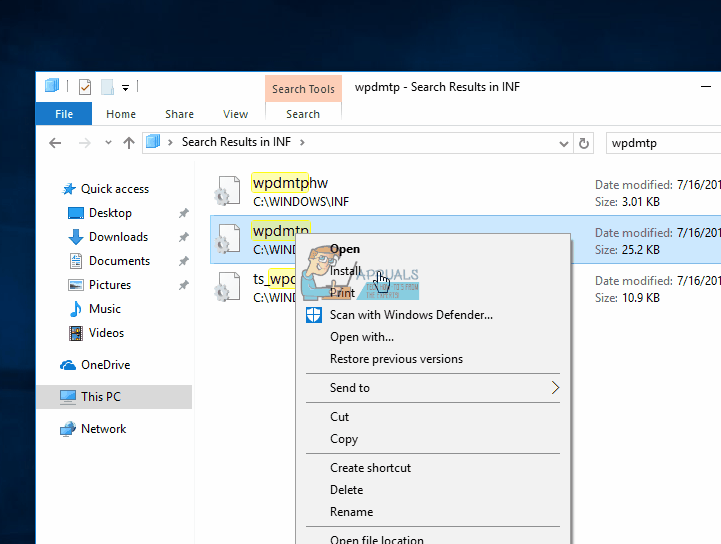This screenshot has width=721, height=544.
Task: Select the wpdmtphw file icon
Action: 227,191
